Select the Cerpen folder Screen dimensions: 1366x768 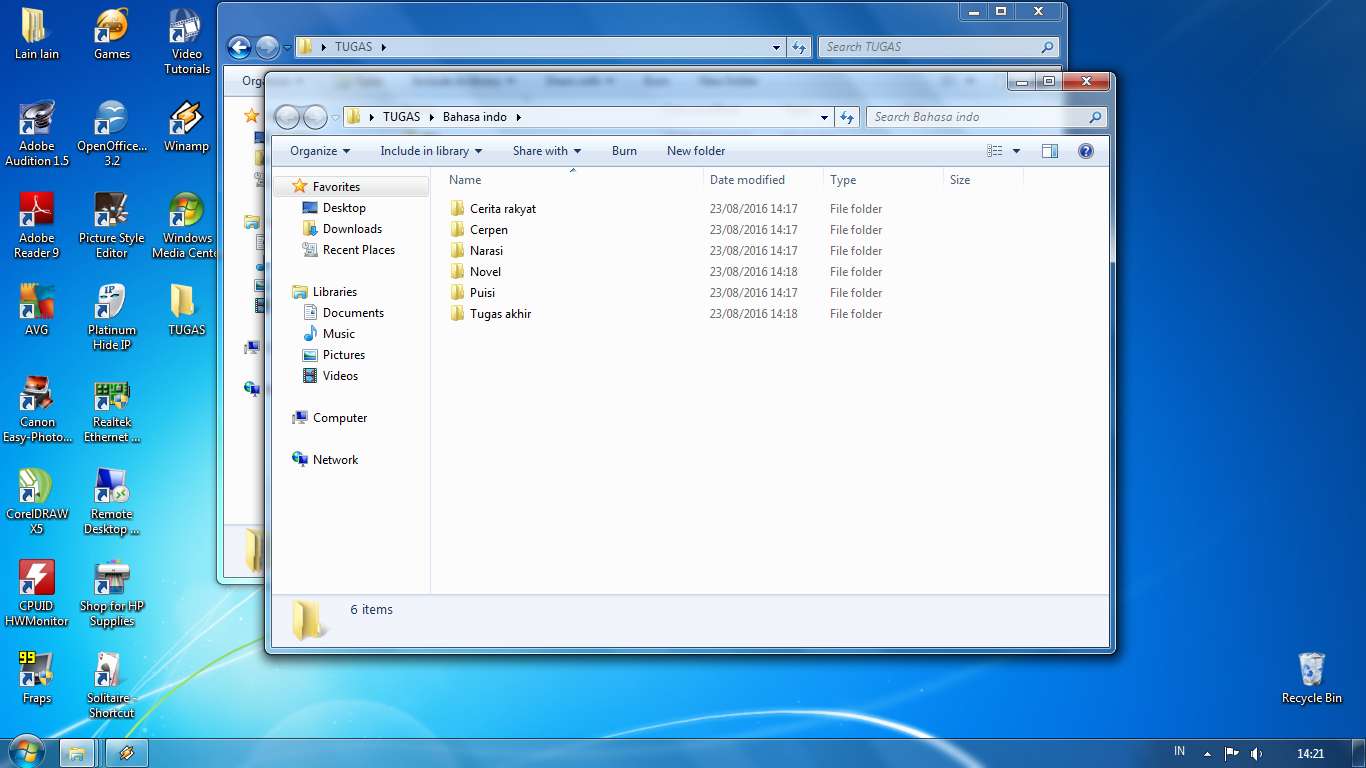point(479,230)
